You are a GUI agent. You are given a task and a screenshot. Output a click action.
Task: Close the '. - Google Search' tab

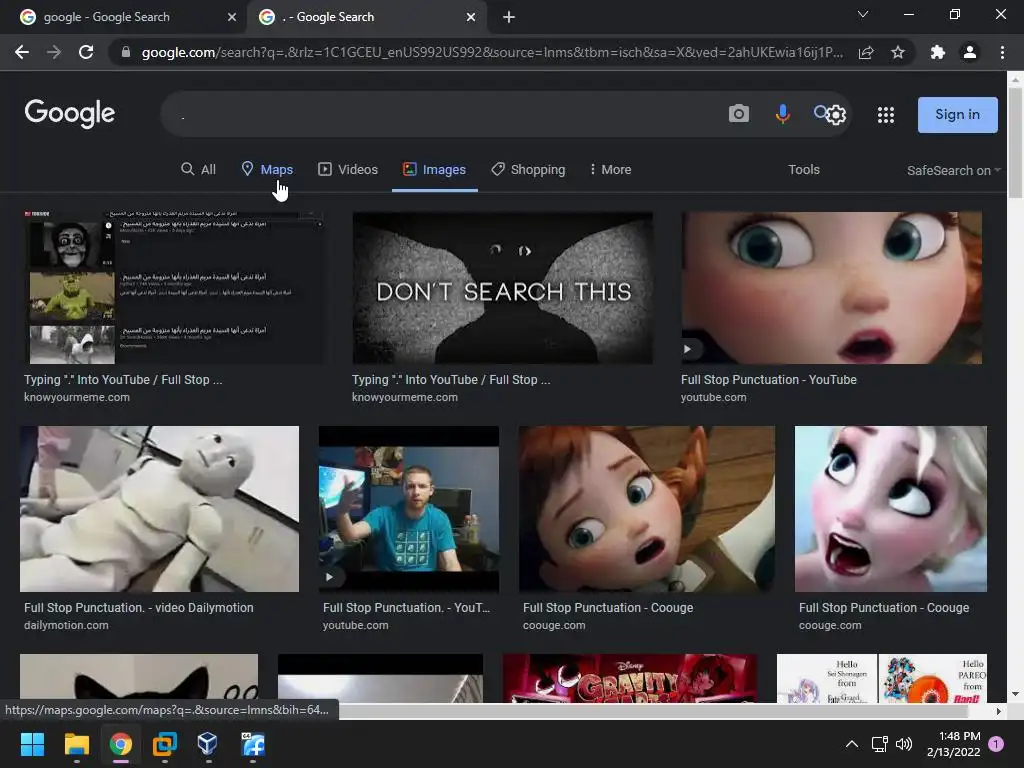(x=471, y=17)
